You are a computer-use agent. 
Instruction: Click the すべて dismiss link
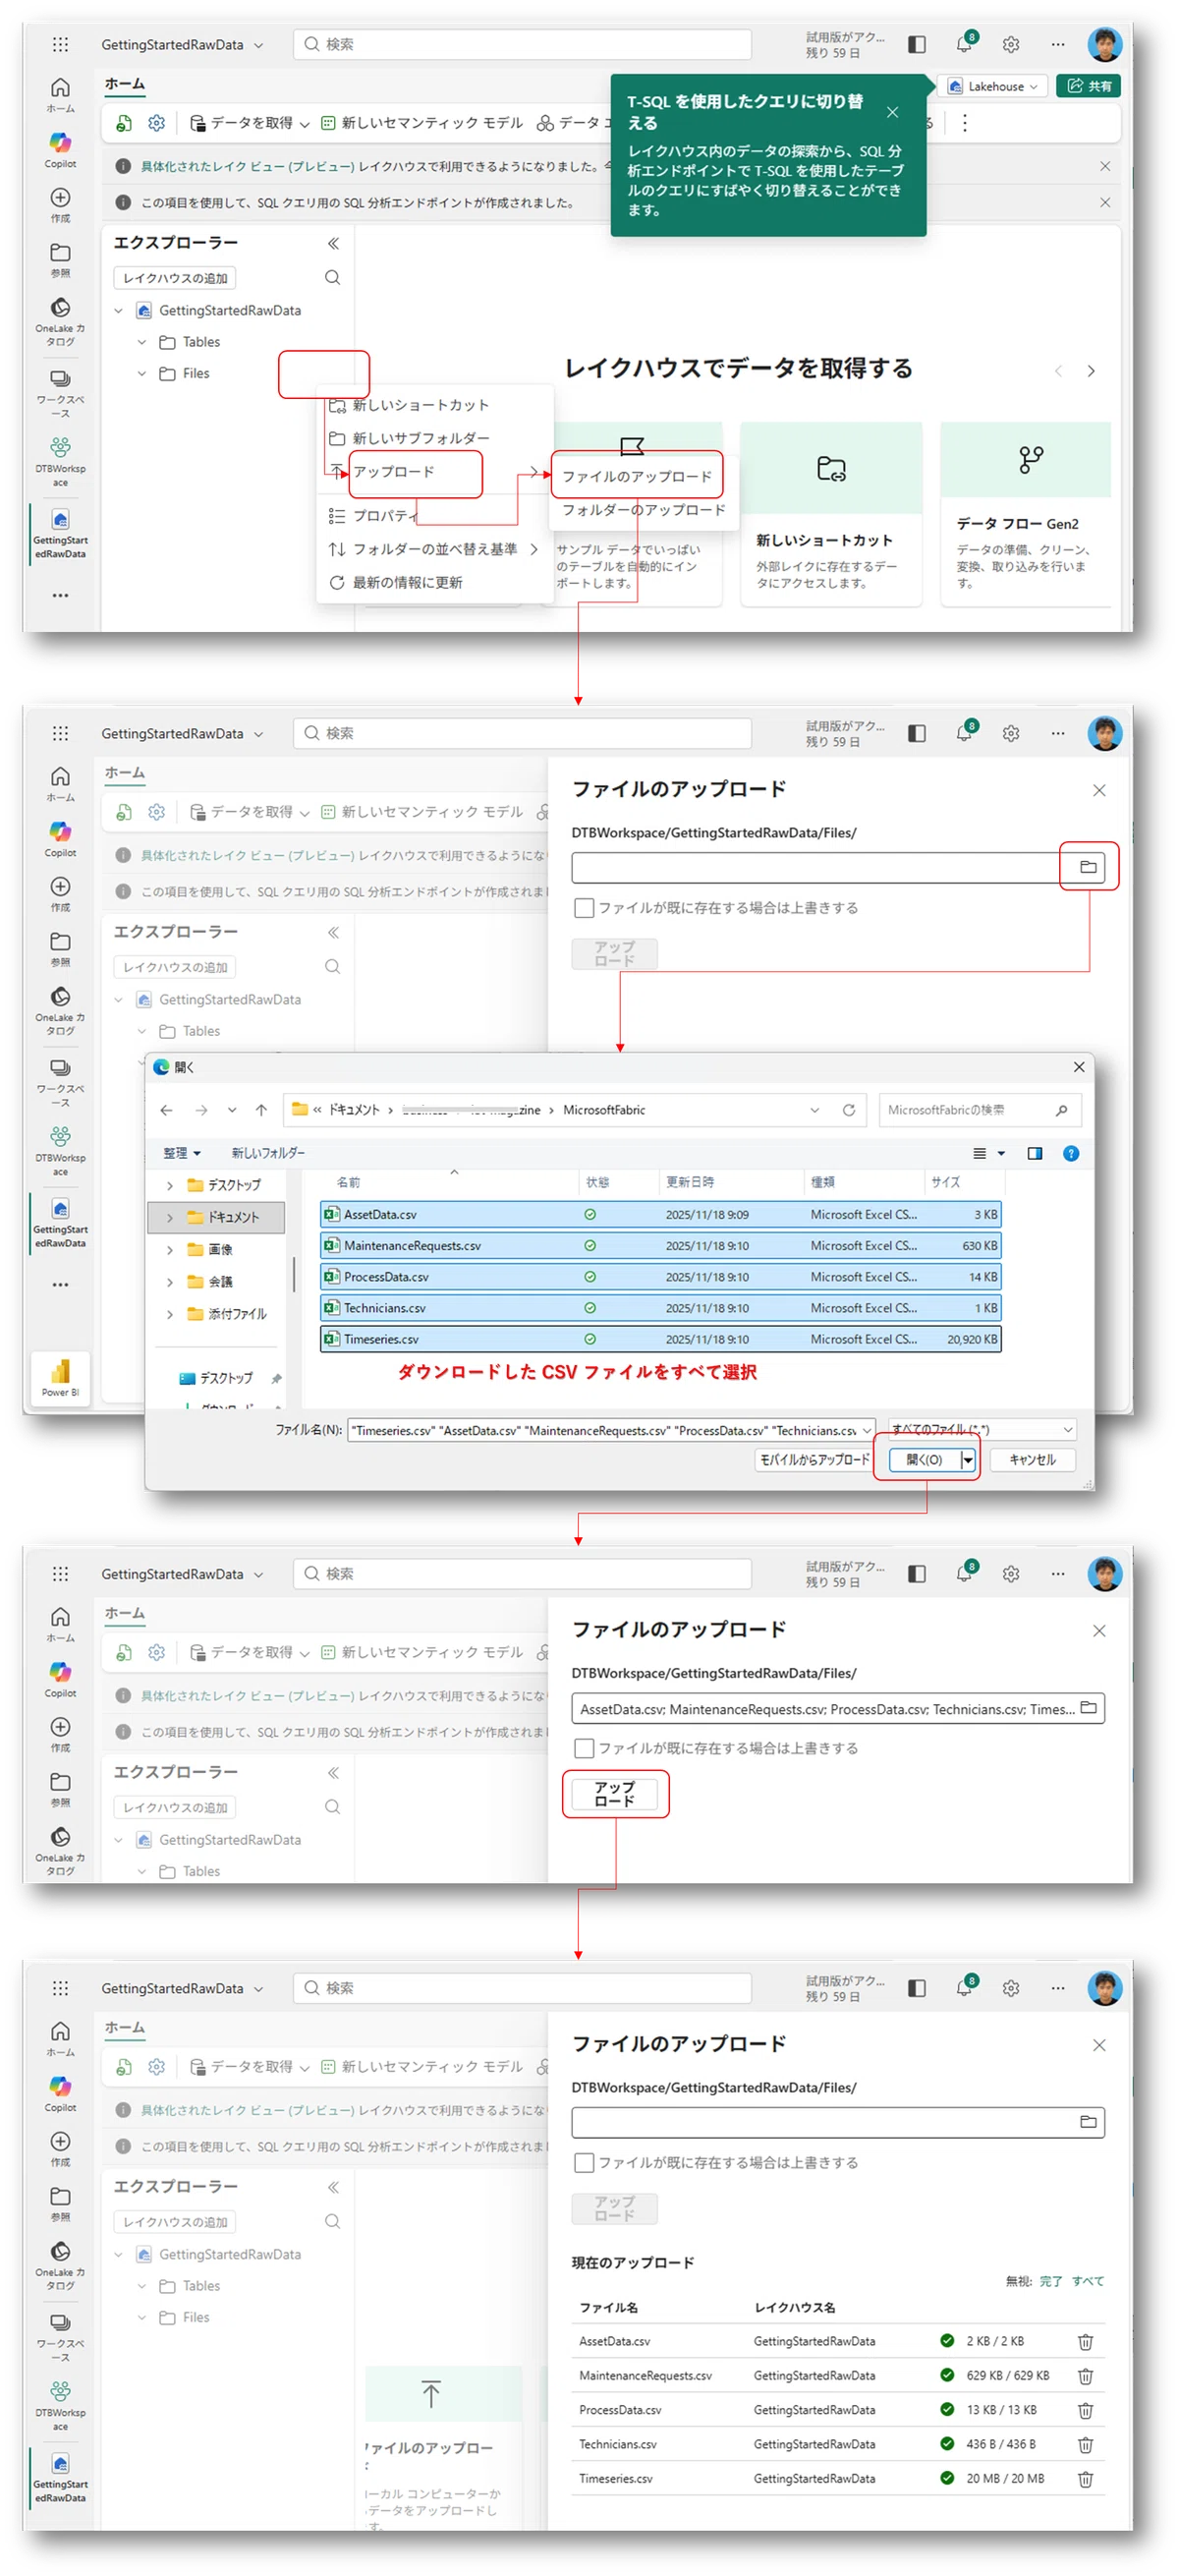click(1087, 2281)
